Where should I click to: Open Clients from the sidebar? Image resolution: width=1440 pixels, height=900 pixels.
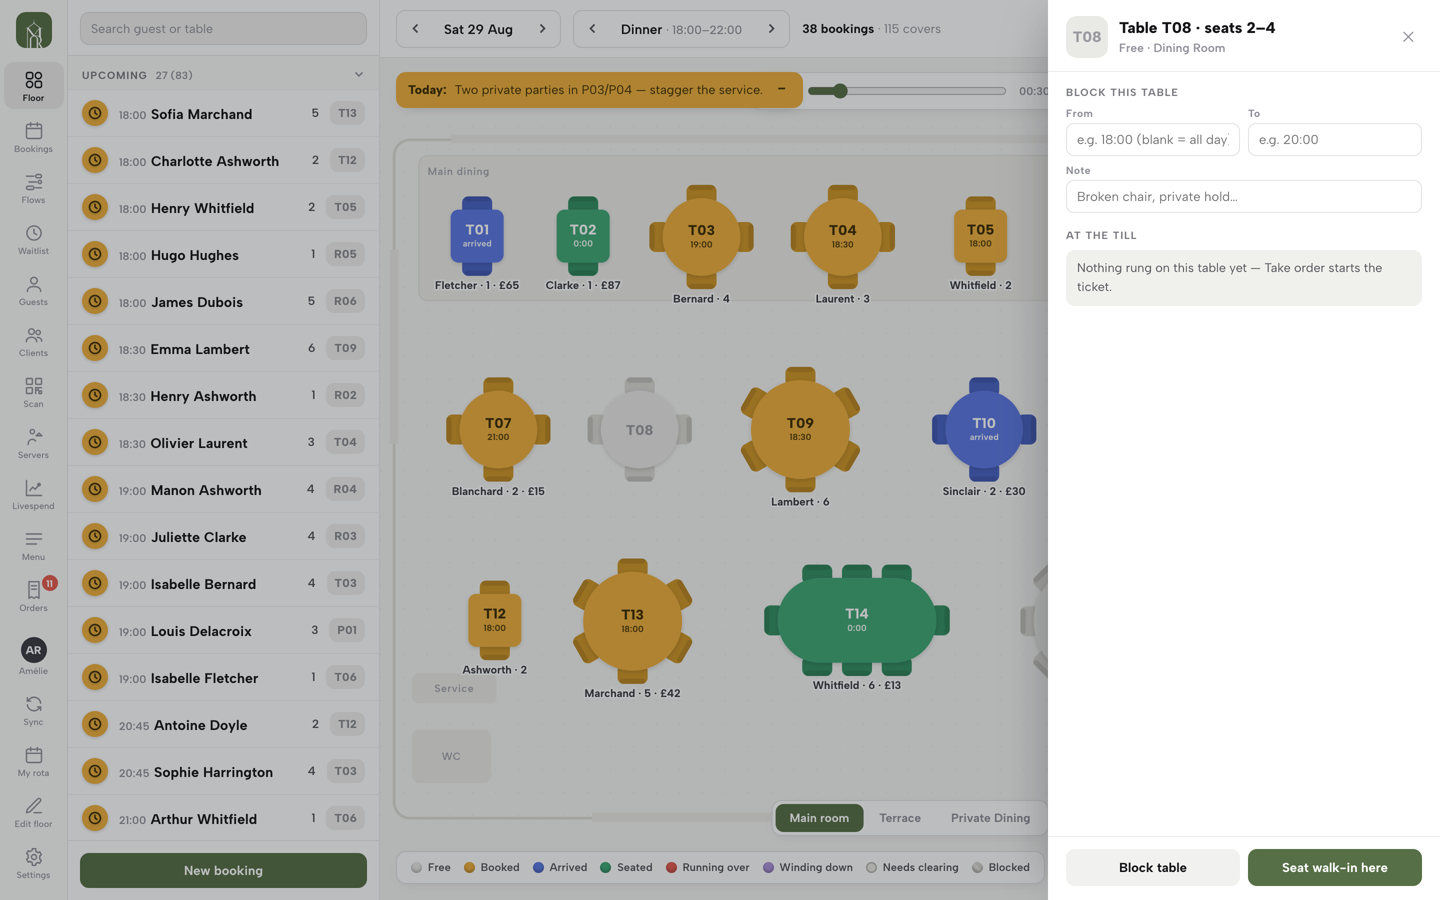click(x=33, y=341)
